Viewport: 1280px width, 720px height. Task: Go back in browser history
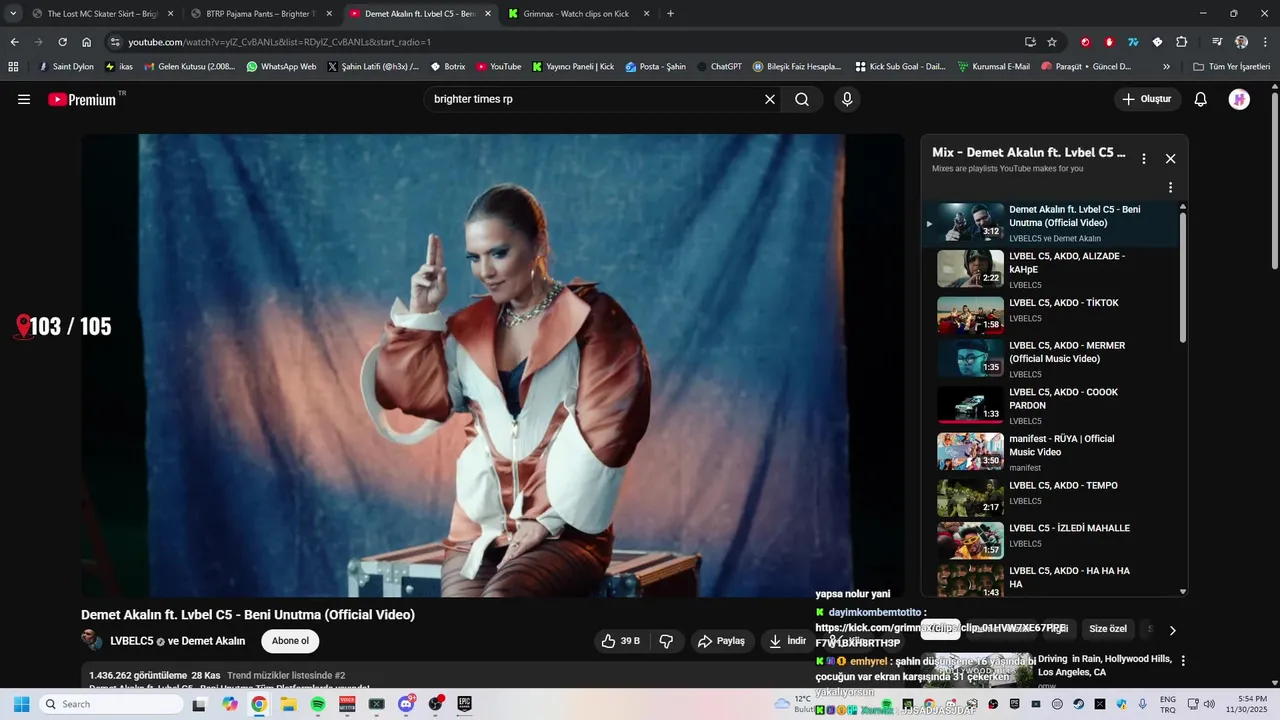point(14,42)
